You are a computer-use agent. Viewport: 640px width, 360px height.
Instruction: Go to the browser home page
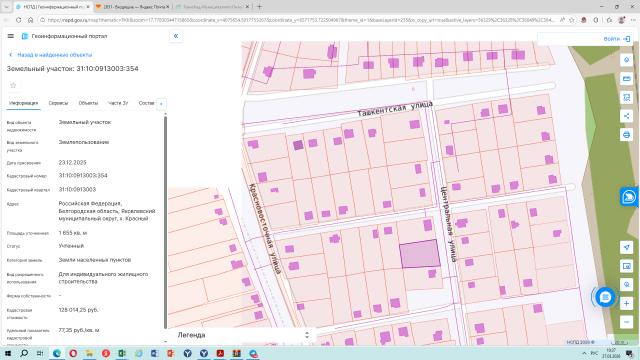pyautogui.click(x=31, y=20)
